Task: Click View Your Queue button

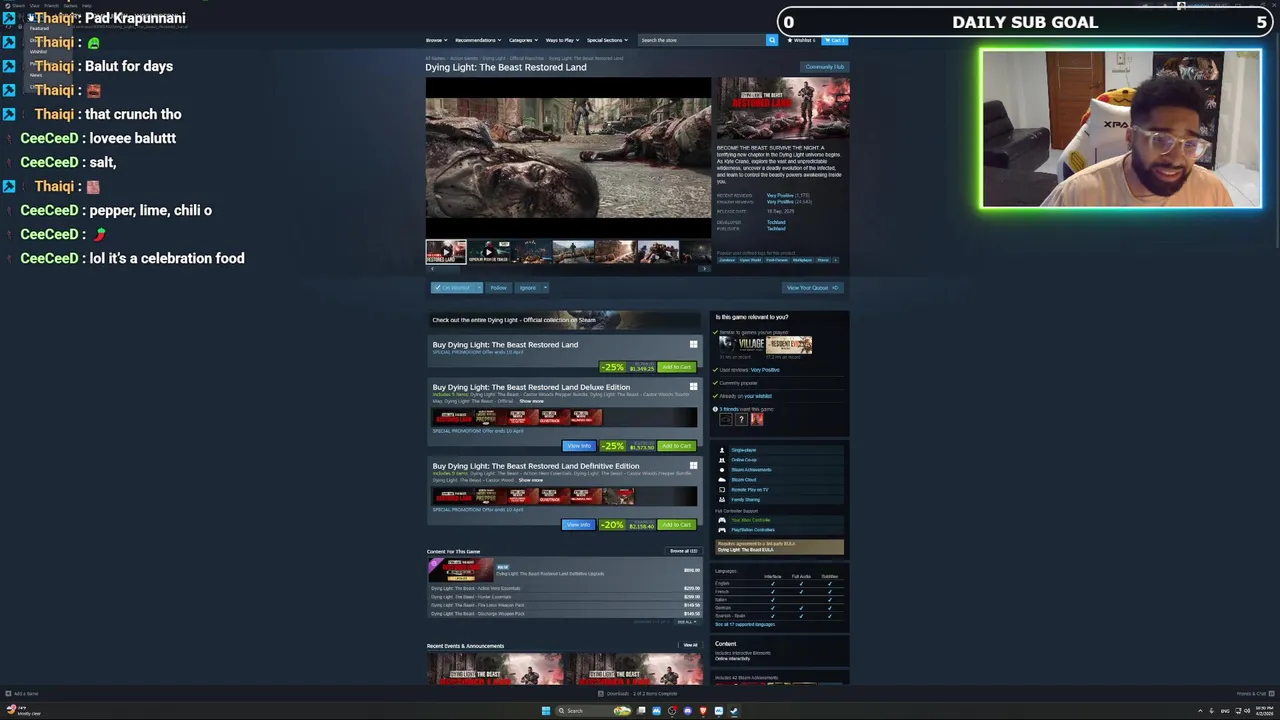Action: pos(813,288)
